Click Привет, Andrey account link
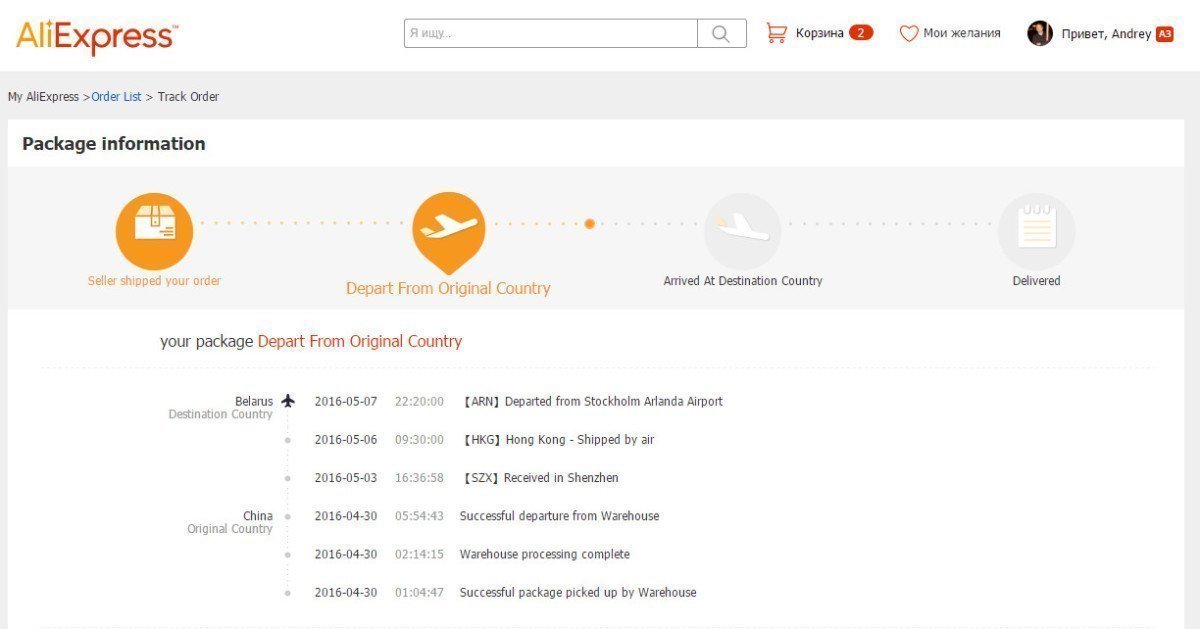 (1106, 33)
